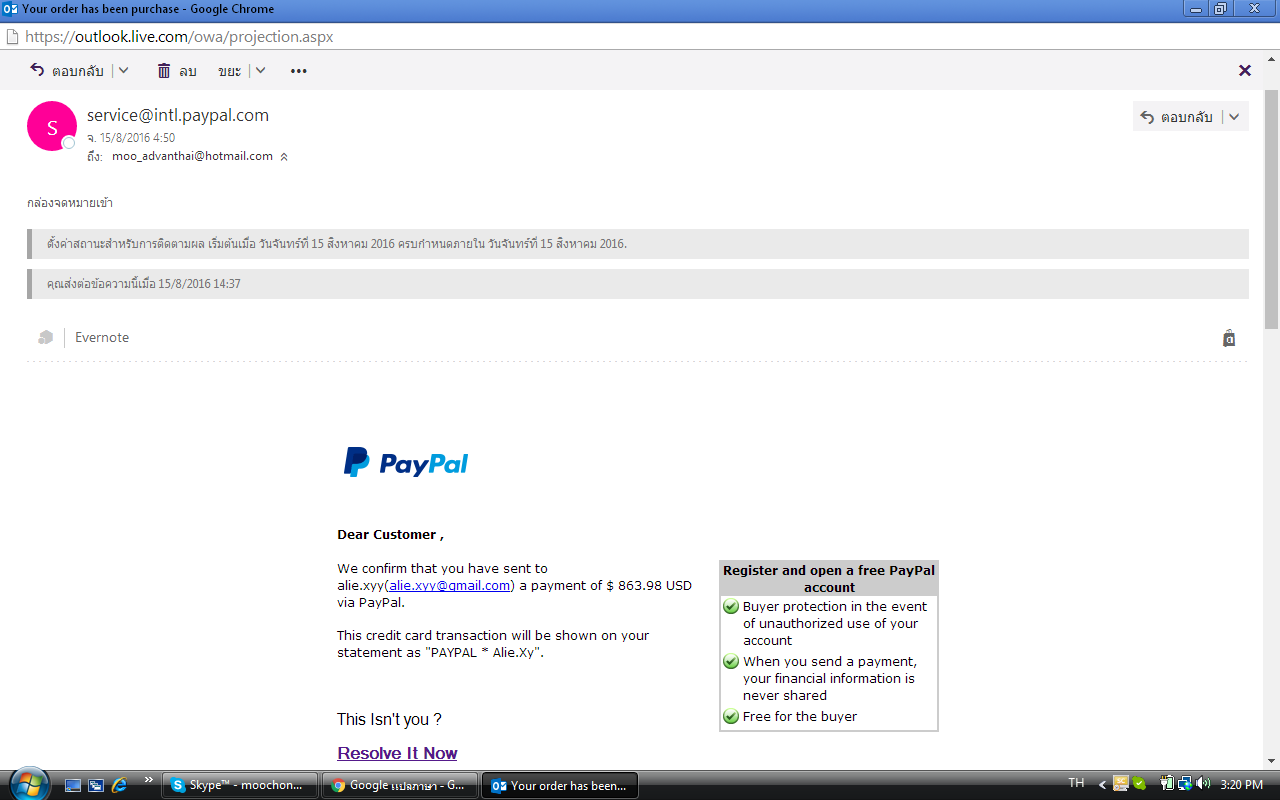Show hidden tray icons with the arrow
The image size is (1280, 800).
[x=1103, y=785]
